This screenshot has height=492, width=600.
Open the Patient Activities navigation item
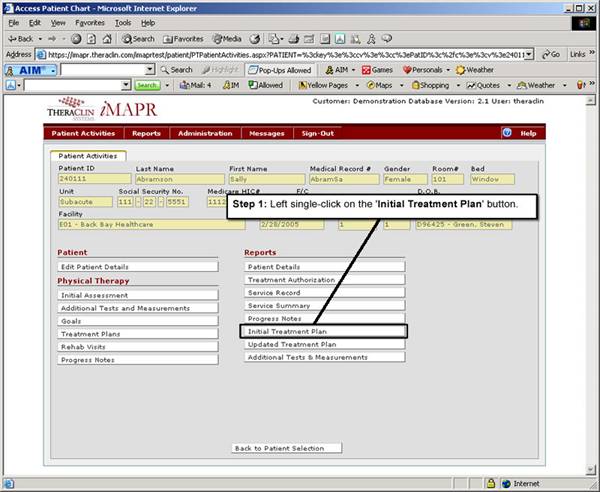83,133
